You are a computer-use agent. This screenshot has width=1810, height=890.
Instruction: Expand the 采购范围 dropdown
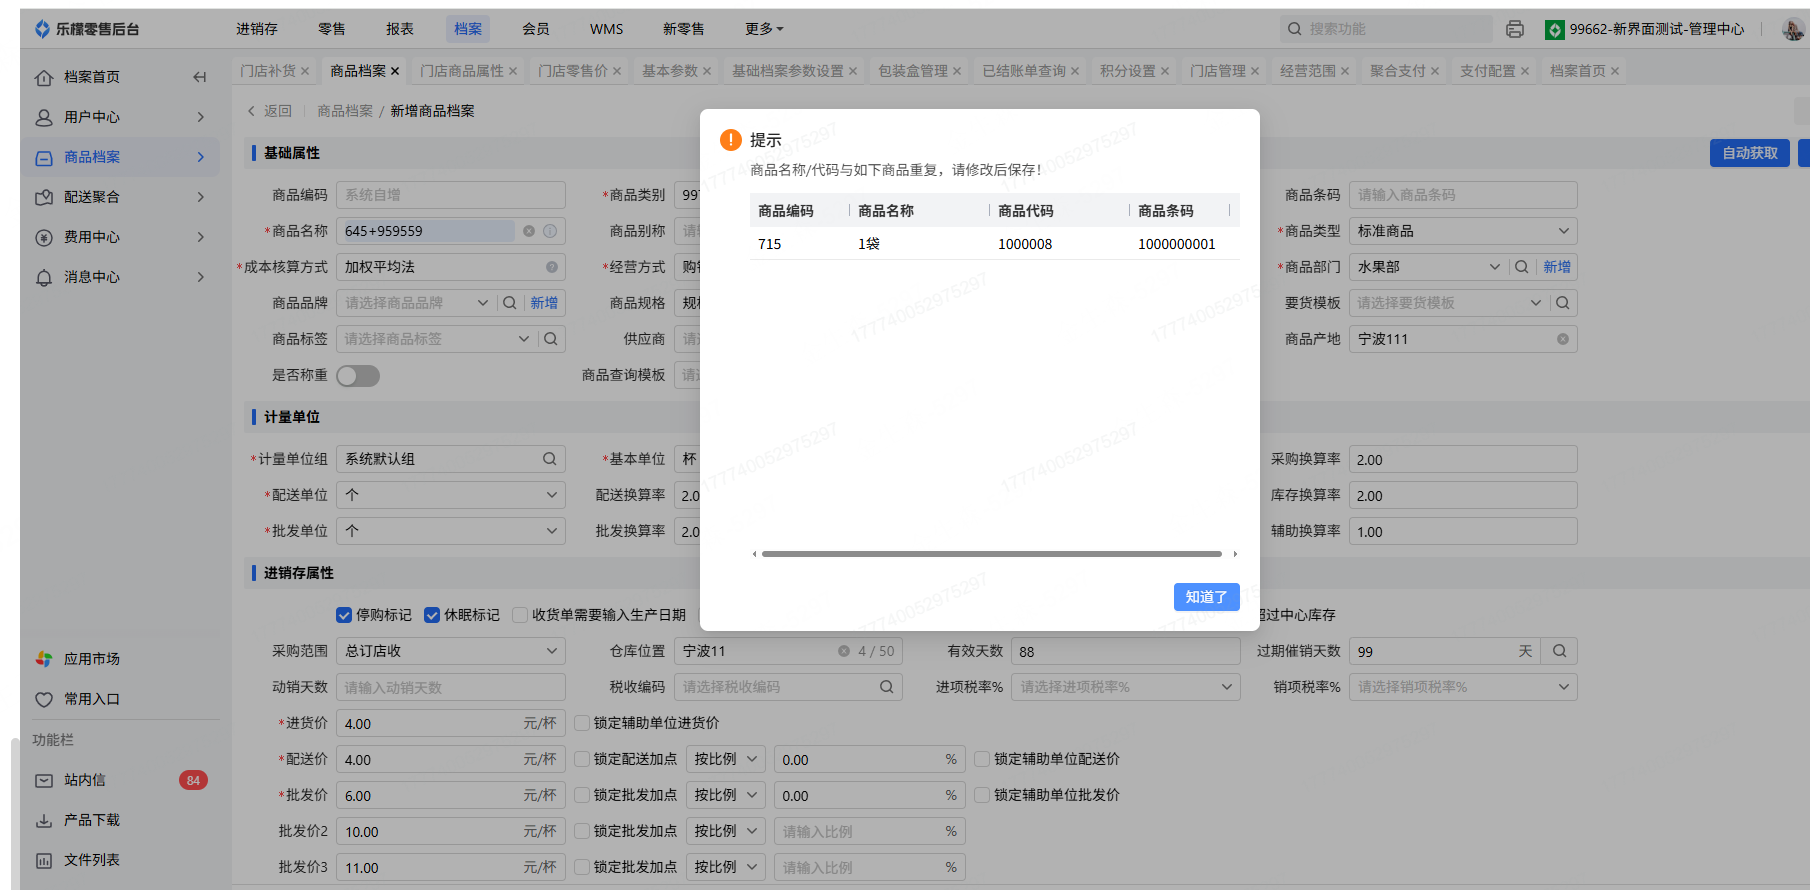(450, 651)
